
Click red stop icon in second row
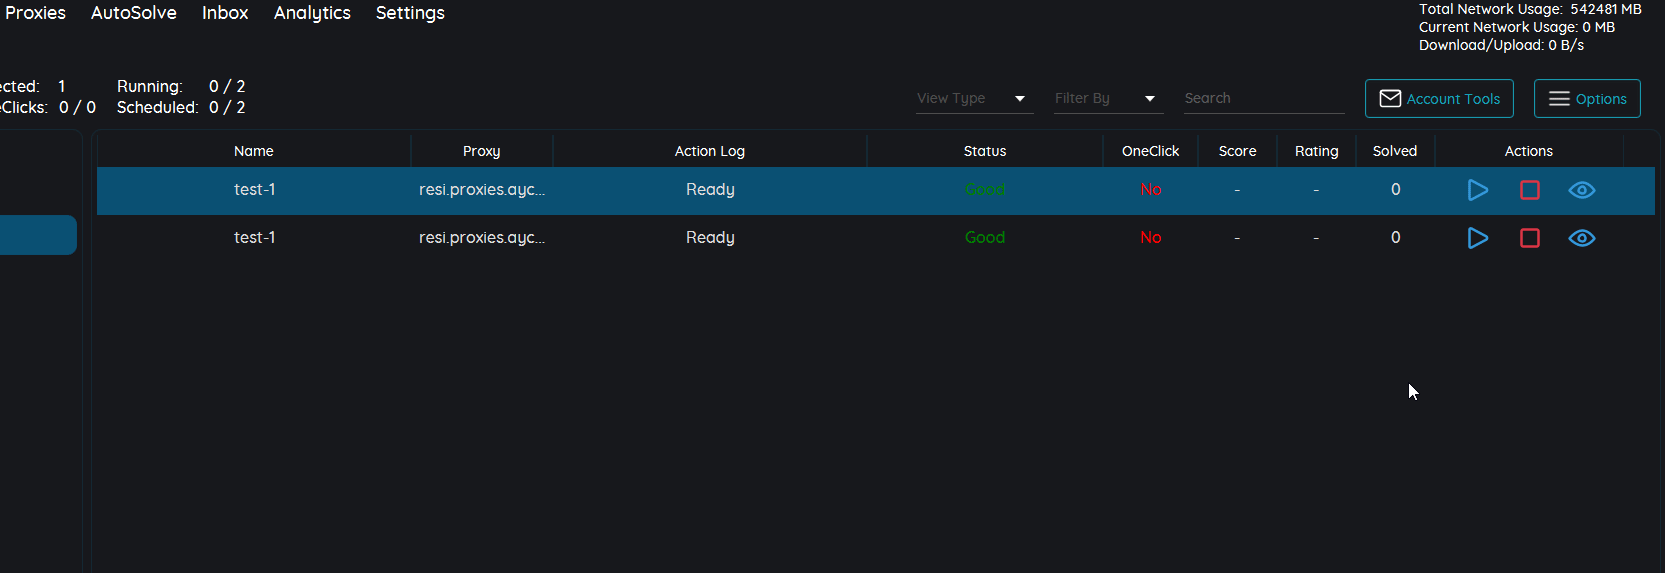coord(1529,238)
